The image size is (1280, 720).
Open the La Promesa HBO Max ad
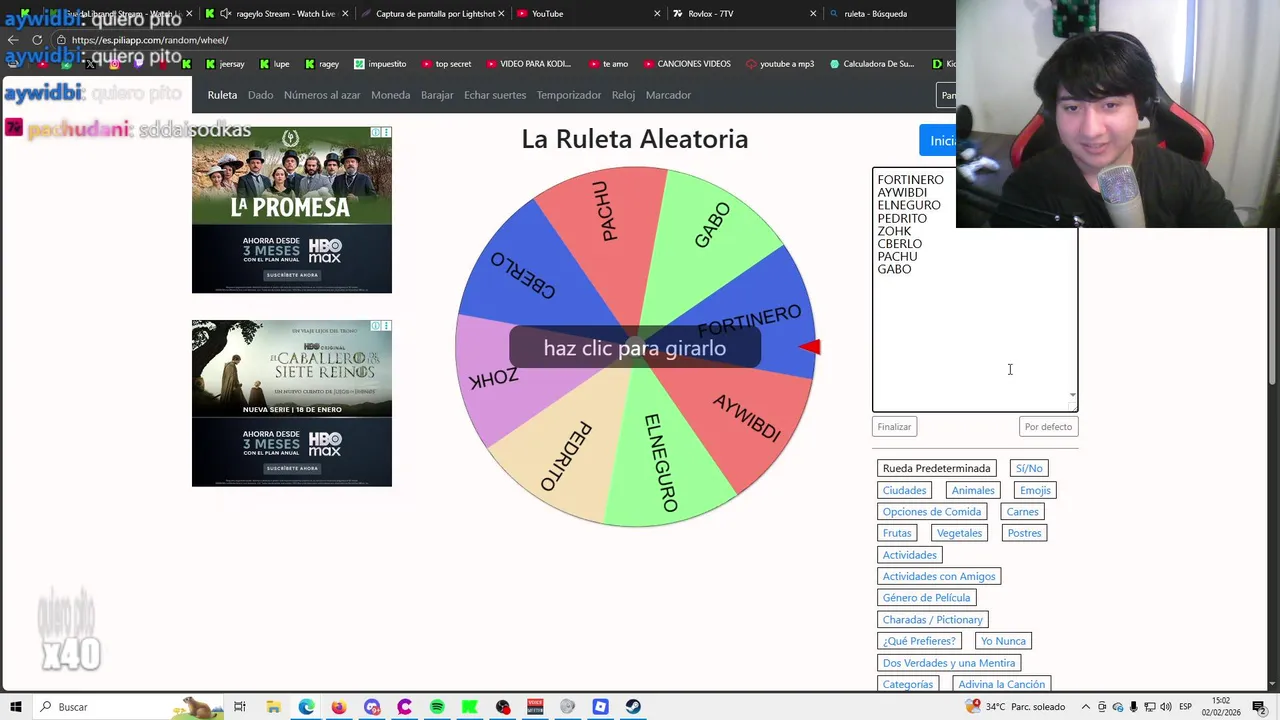coord(292,210)
